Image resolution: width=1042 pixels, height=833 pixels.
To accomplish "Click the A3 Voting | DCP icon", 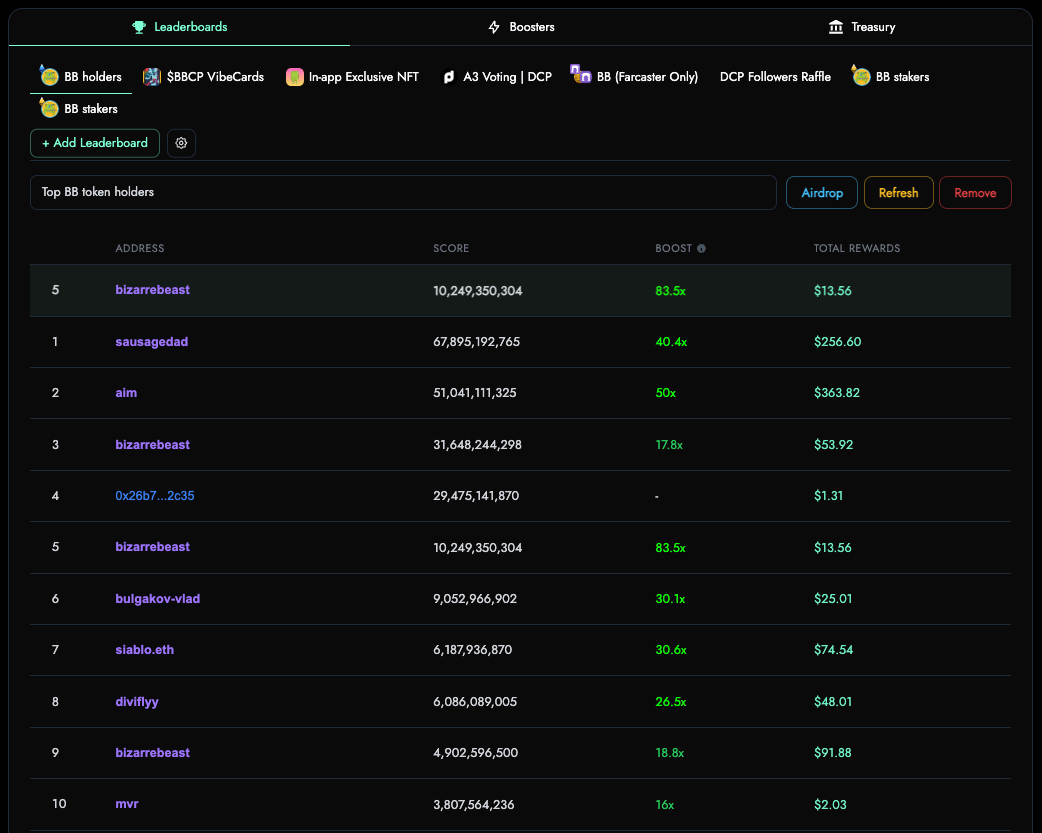I will click(x=449, y=77).
